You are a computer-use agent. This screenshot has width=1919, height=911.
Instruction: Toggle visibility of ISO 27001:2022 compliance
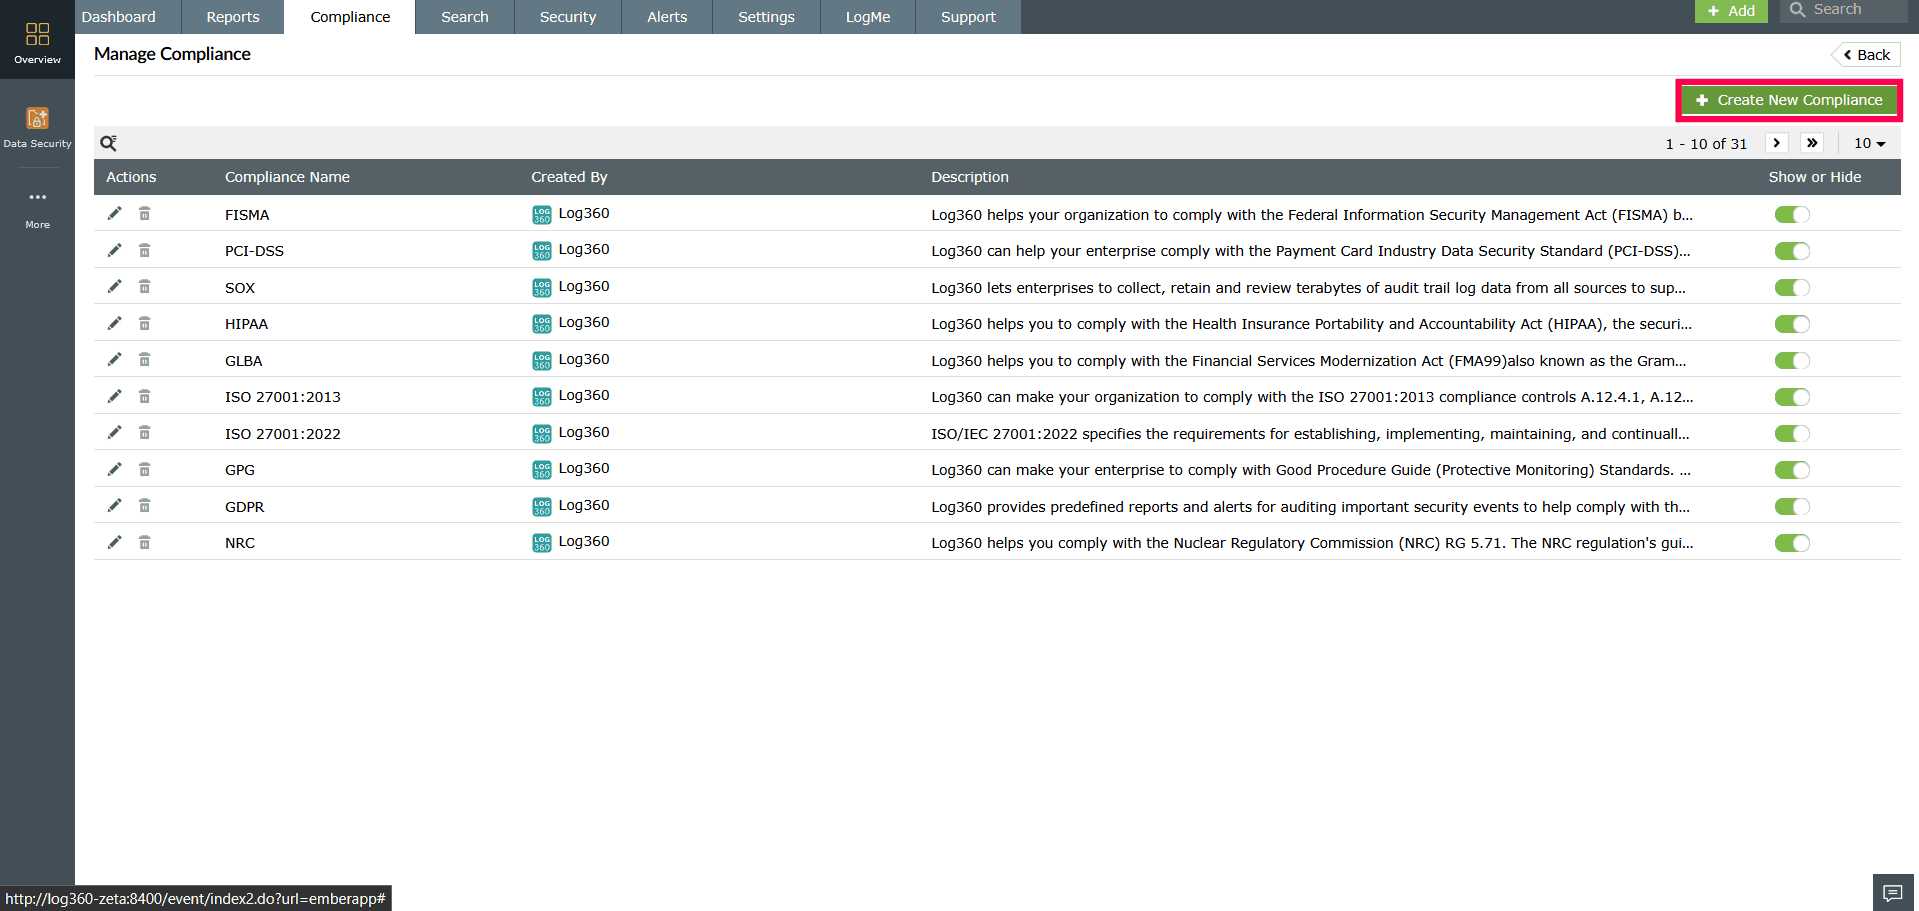(1792, 434)
